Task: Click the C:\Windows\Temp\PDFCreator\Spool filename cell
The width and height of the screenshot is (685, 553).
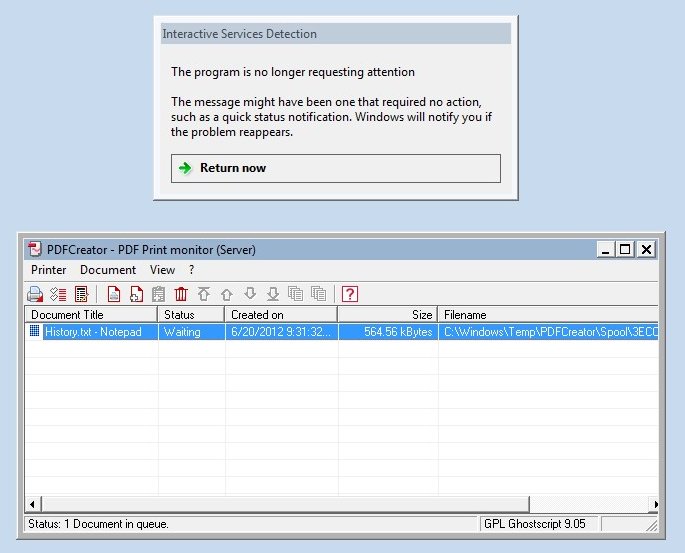Action: click(549, 332)
